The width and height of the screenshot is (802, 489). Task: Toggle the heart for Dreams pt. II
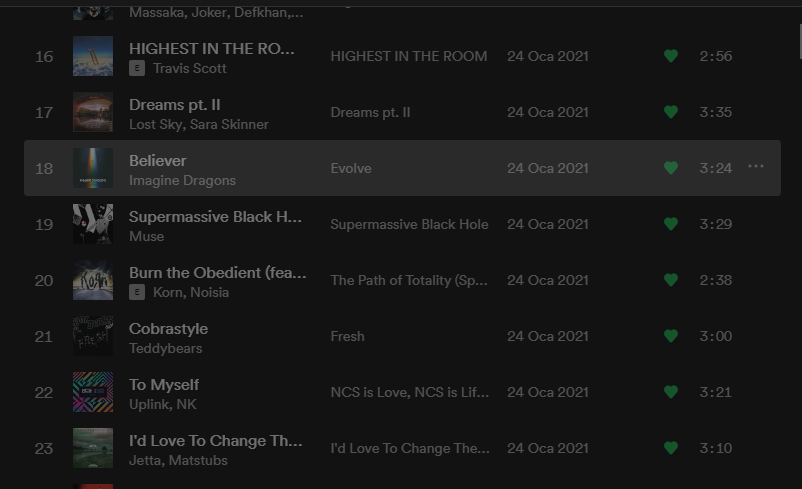coord(671,112)
